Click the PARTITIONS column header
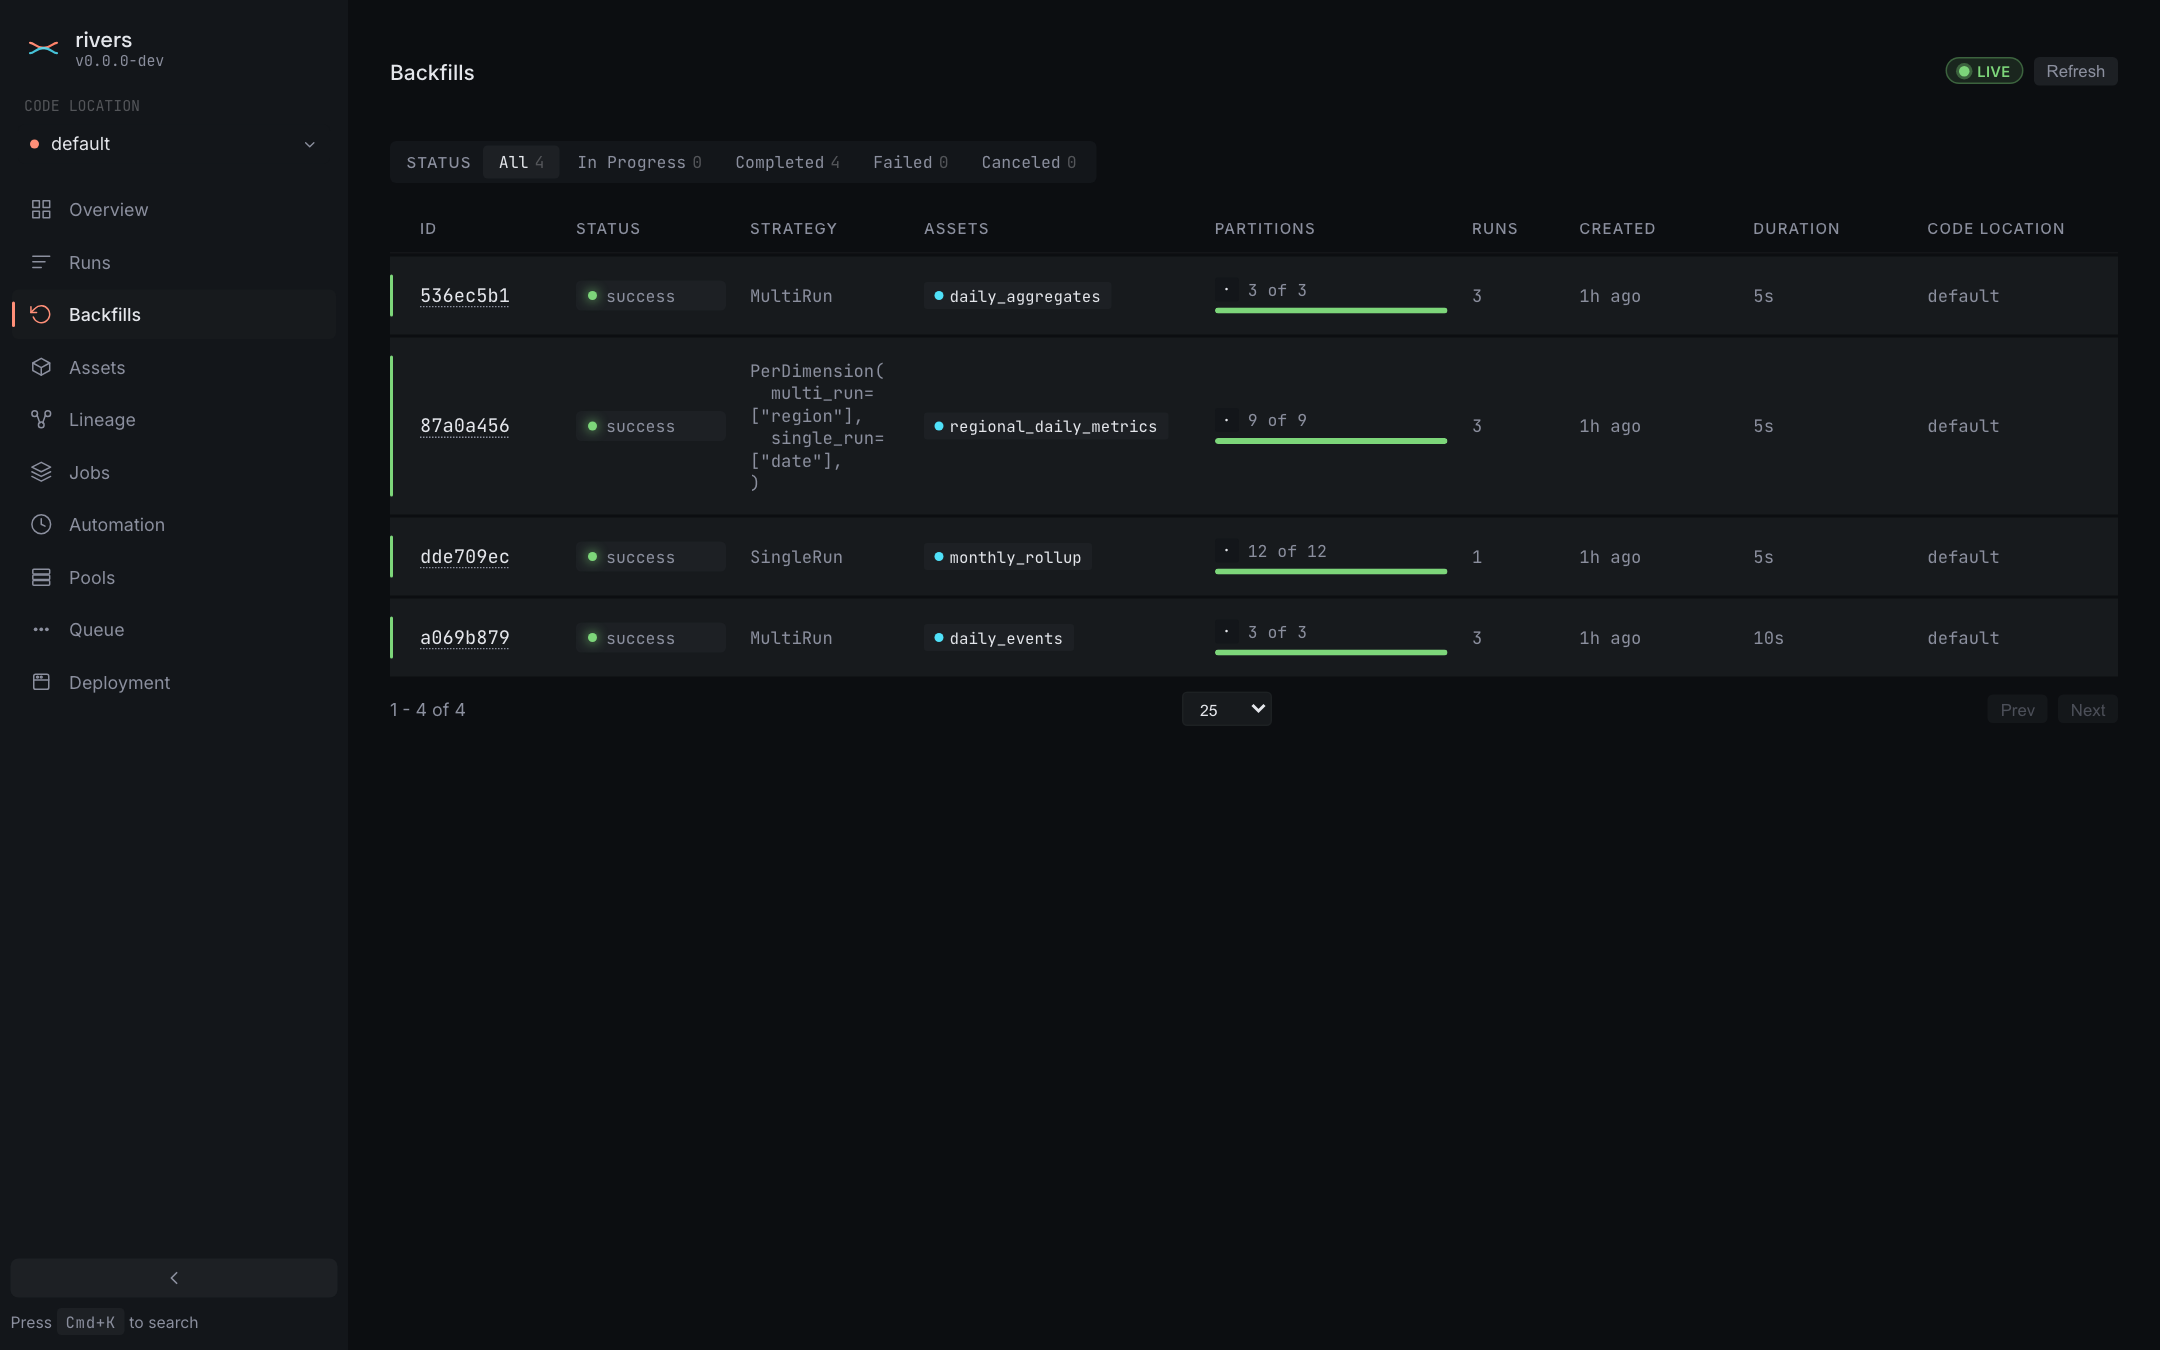The image size is (2160, 1350). pos(1264,229)
